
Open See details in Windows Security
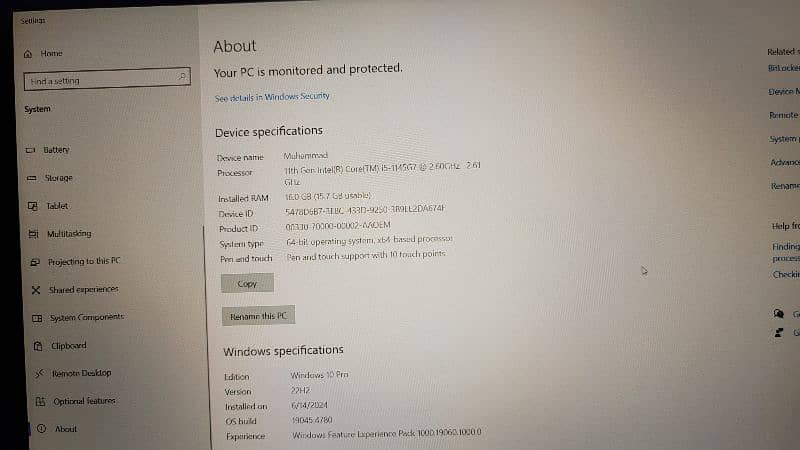point(271,97)
